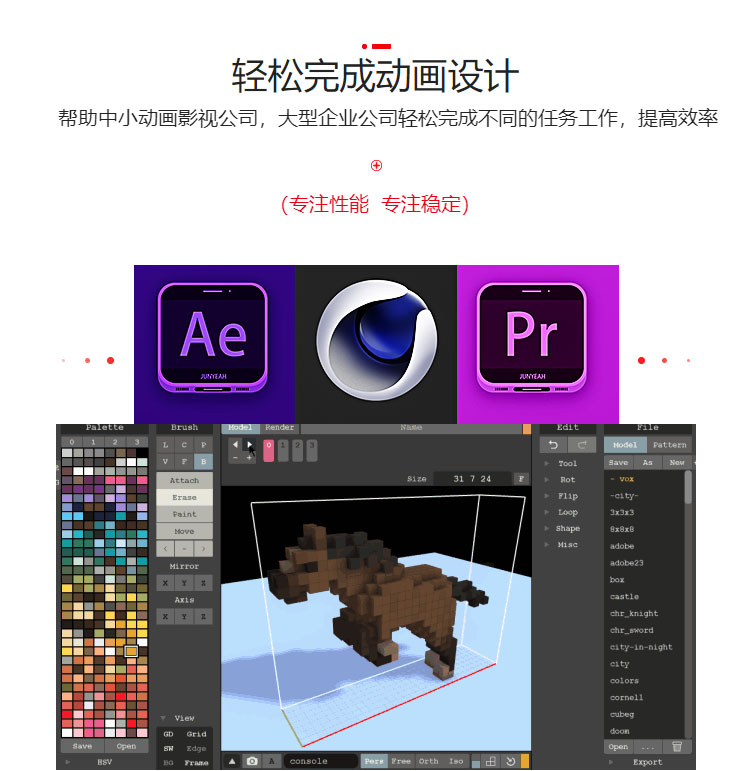Select the B box brush mode
This screenshot has height=771, width=750.
pos(203,462)
